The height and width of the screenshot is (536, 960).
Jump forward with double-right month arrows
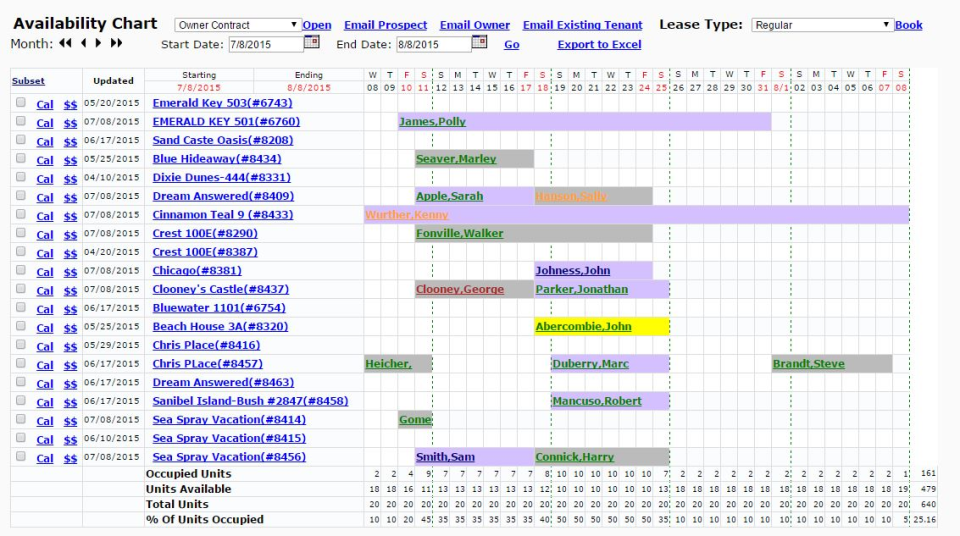[116, 43]
